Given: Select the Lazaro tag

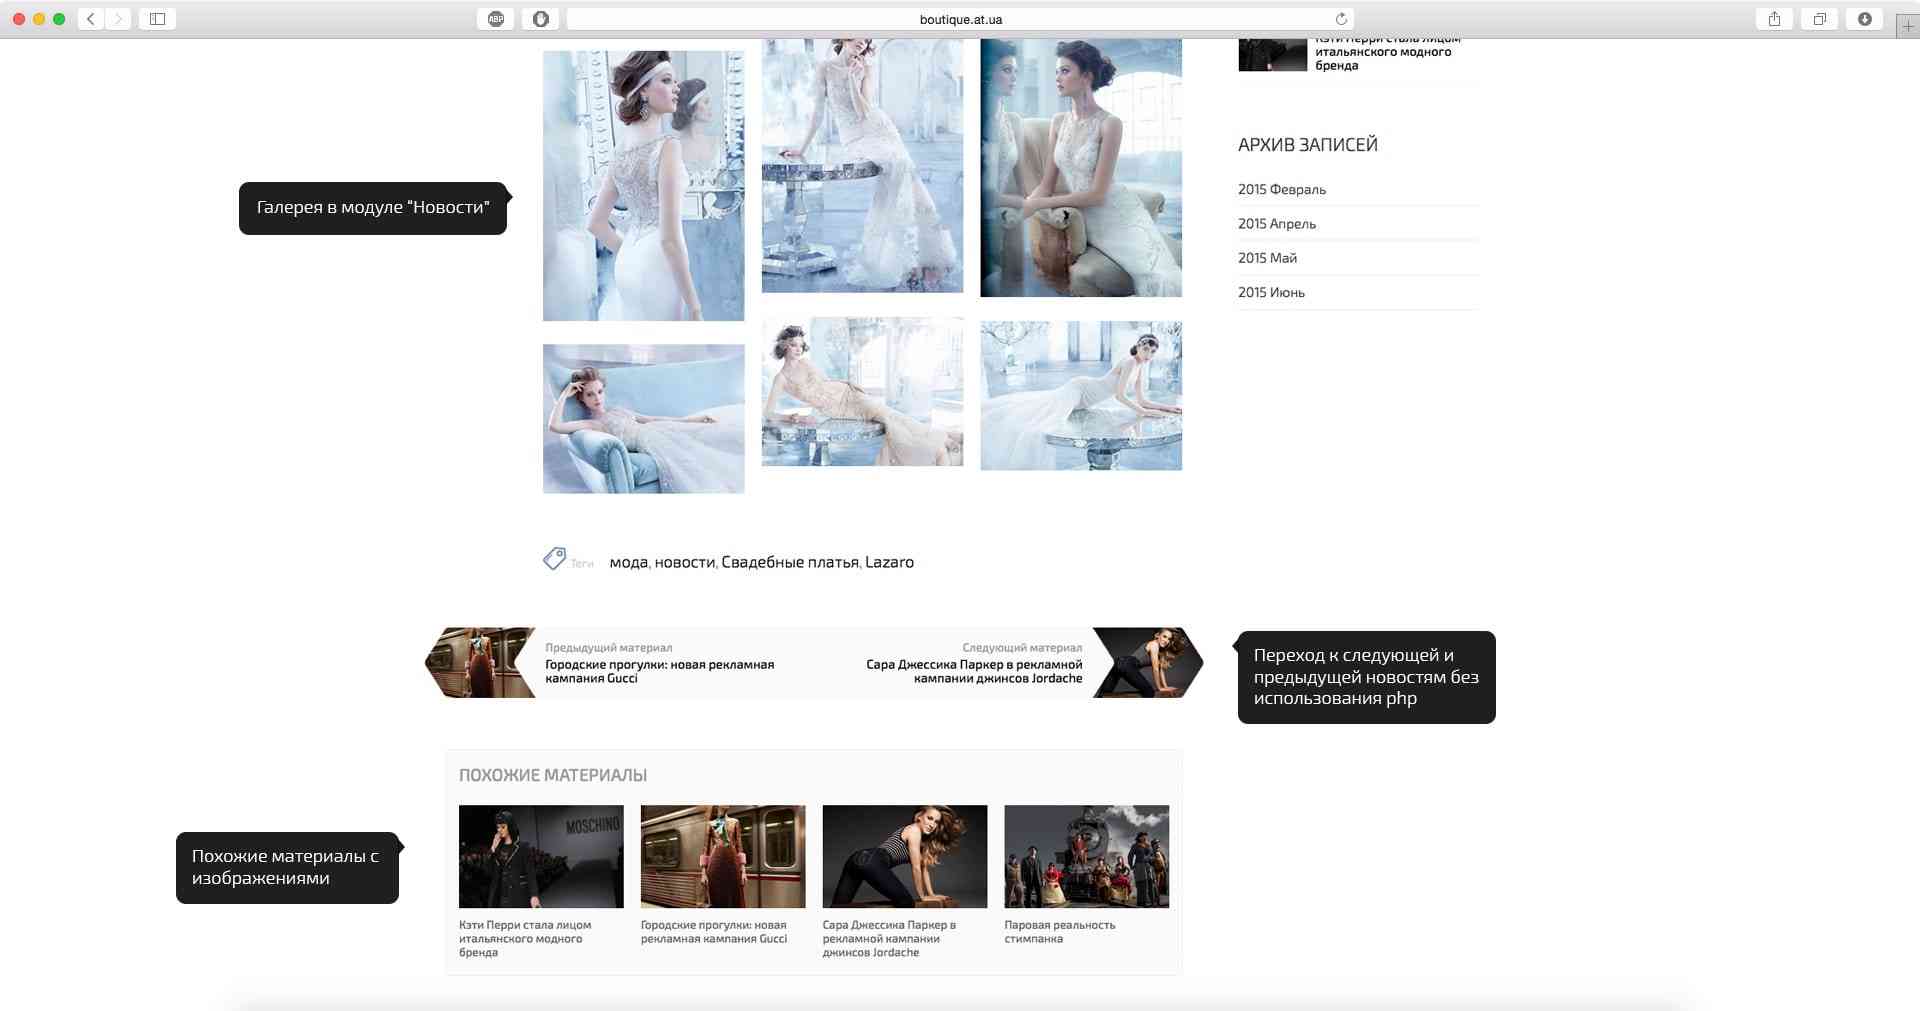Looking at the screenshot, I should coord(889,562).
